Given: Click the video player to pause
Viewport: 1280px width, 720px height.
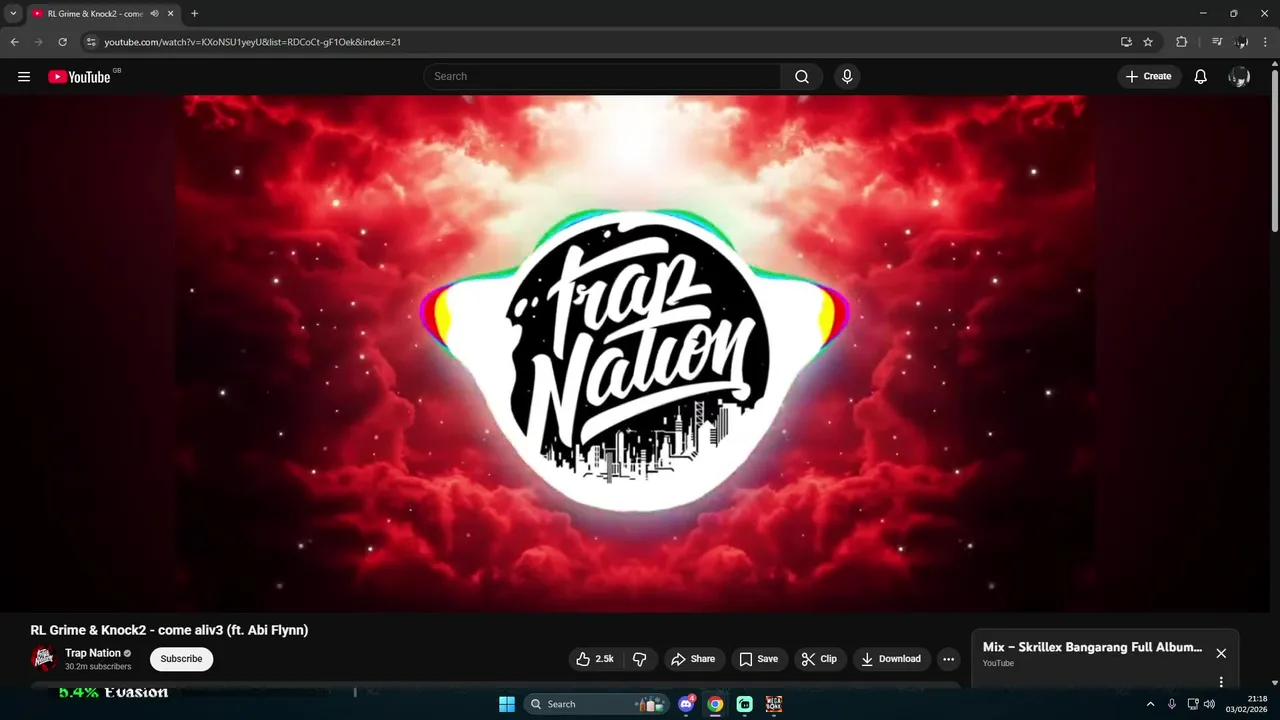Looking at the screenshot, I should pyautogui.click(x=635, y=353).
